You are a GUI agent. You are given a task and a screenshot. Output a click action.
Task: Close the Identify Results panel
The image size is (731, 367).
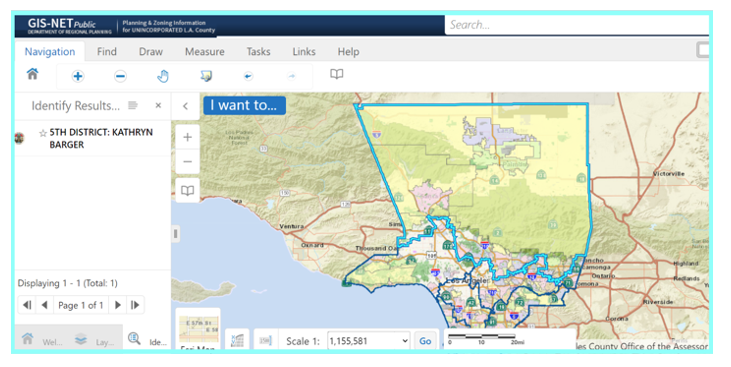tap(159, 105)
